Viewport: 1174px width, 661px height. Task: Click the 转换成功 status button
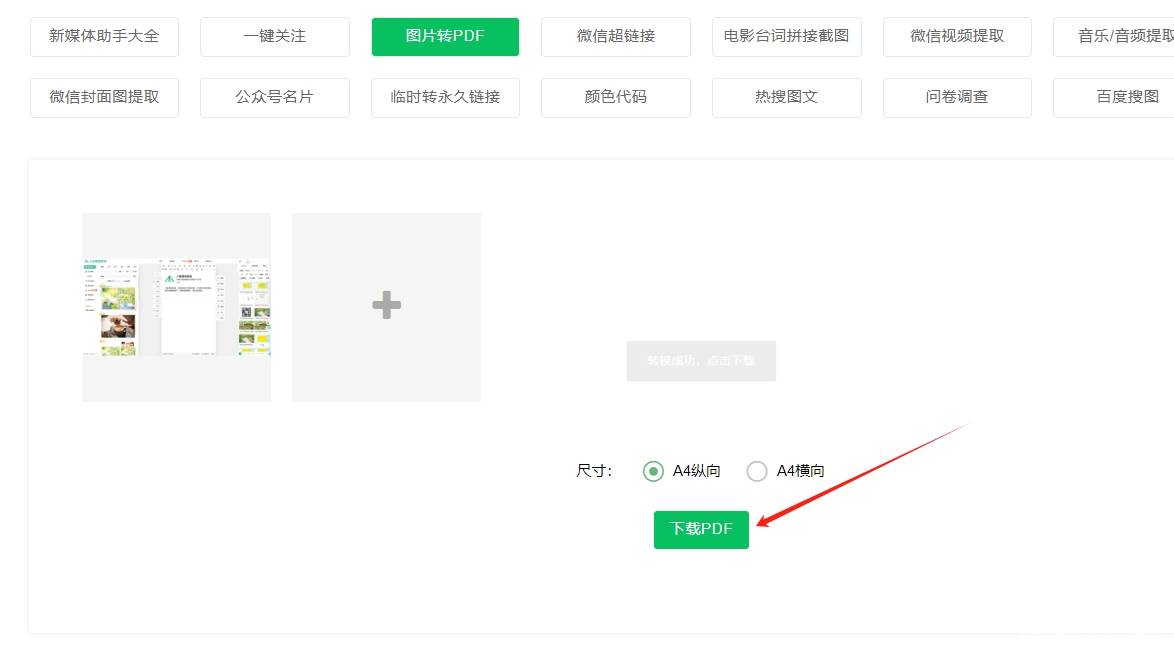coord(701,361)
